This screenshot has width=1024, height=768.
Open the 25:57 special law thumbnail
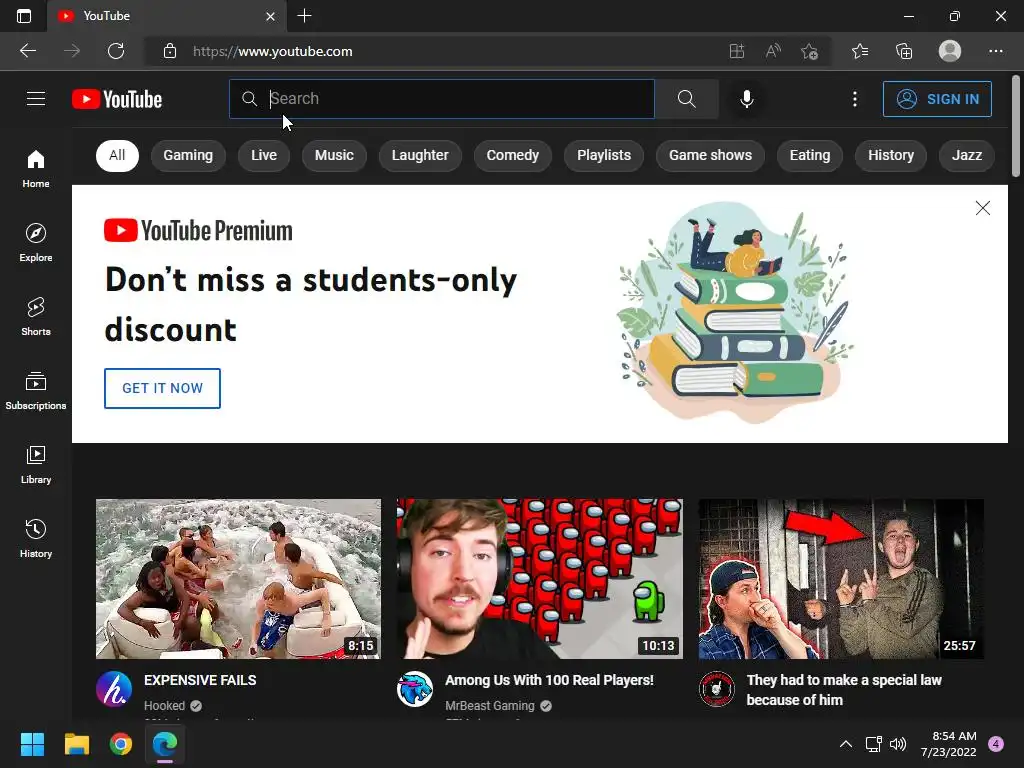(x=841, y=579)
